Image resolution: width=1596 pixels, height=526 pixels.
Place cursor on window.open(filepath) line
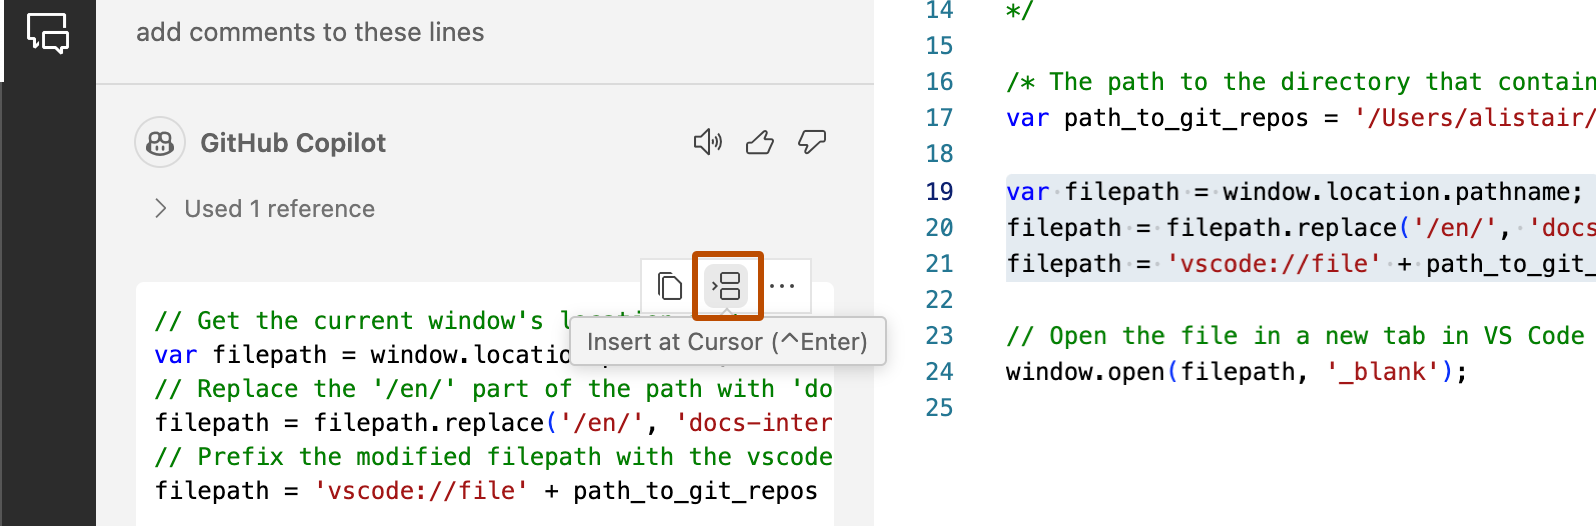1235,372
